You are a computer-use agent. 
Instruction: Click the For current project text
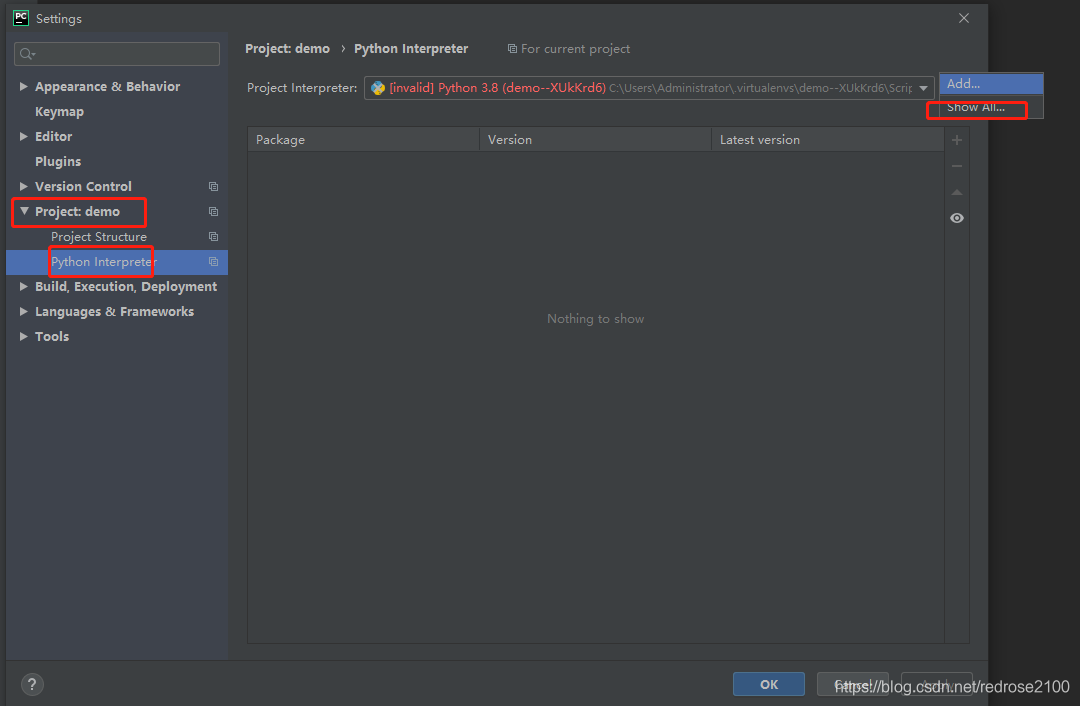click(575, 49)
